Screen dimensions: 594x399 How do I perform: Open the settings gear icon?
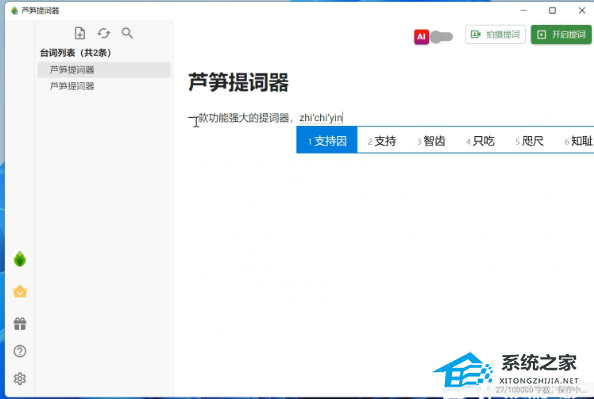click(x=20, y=379)
